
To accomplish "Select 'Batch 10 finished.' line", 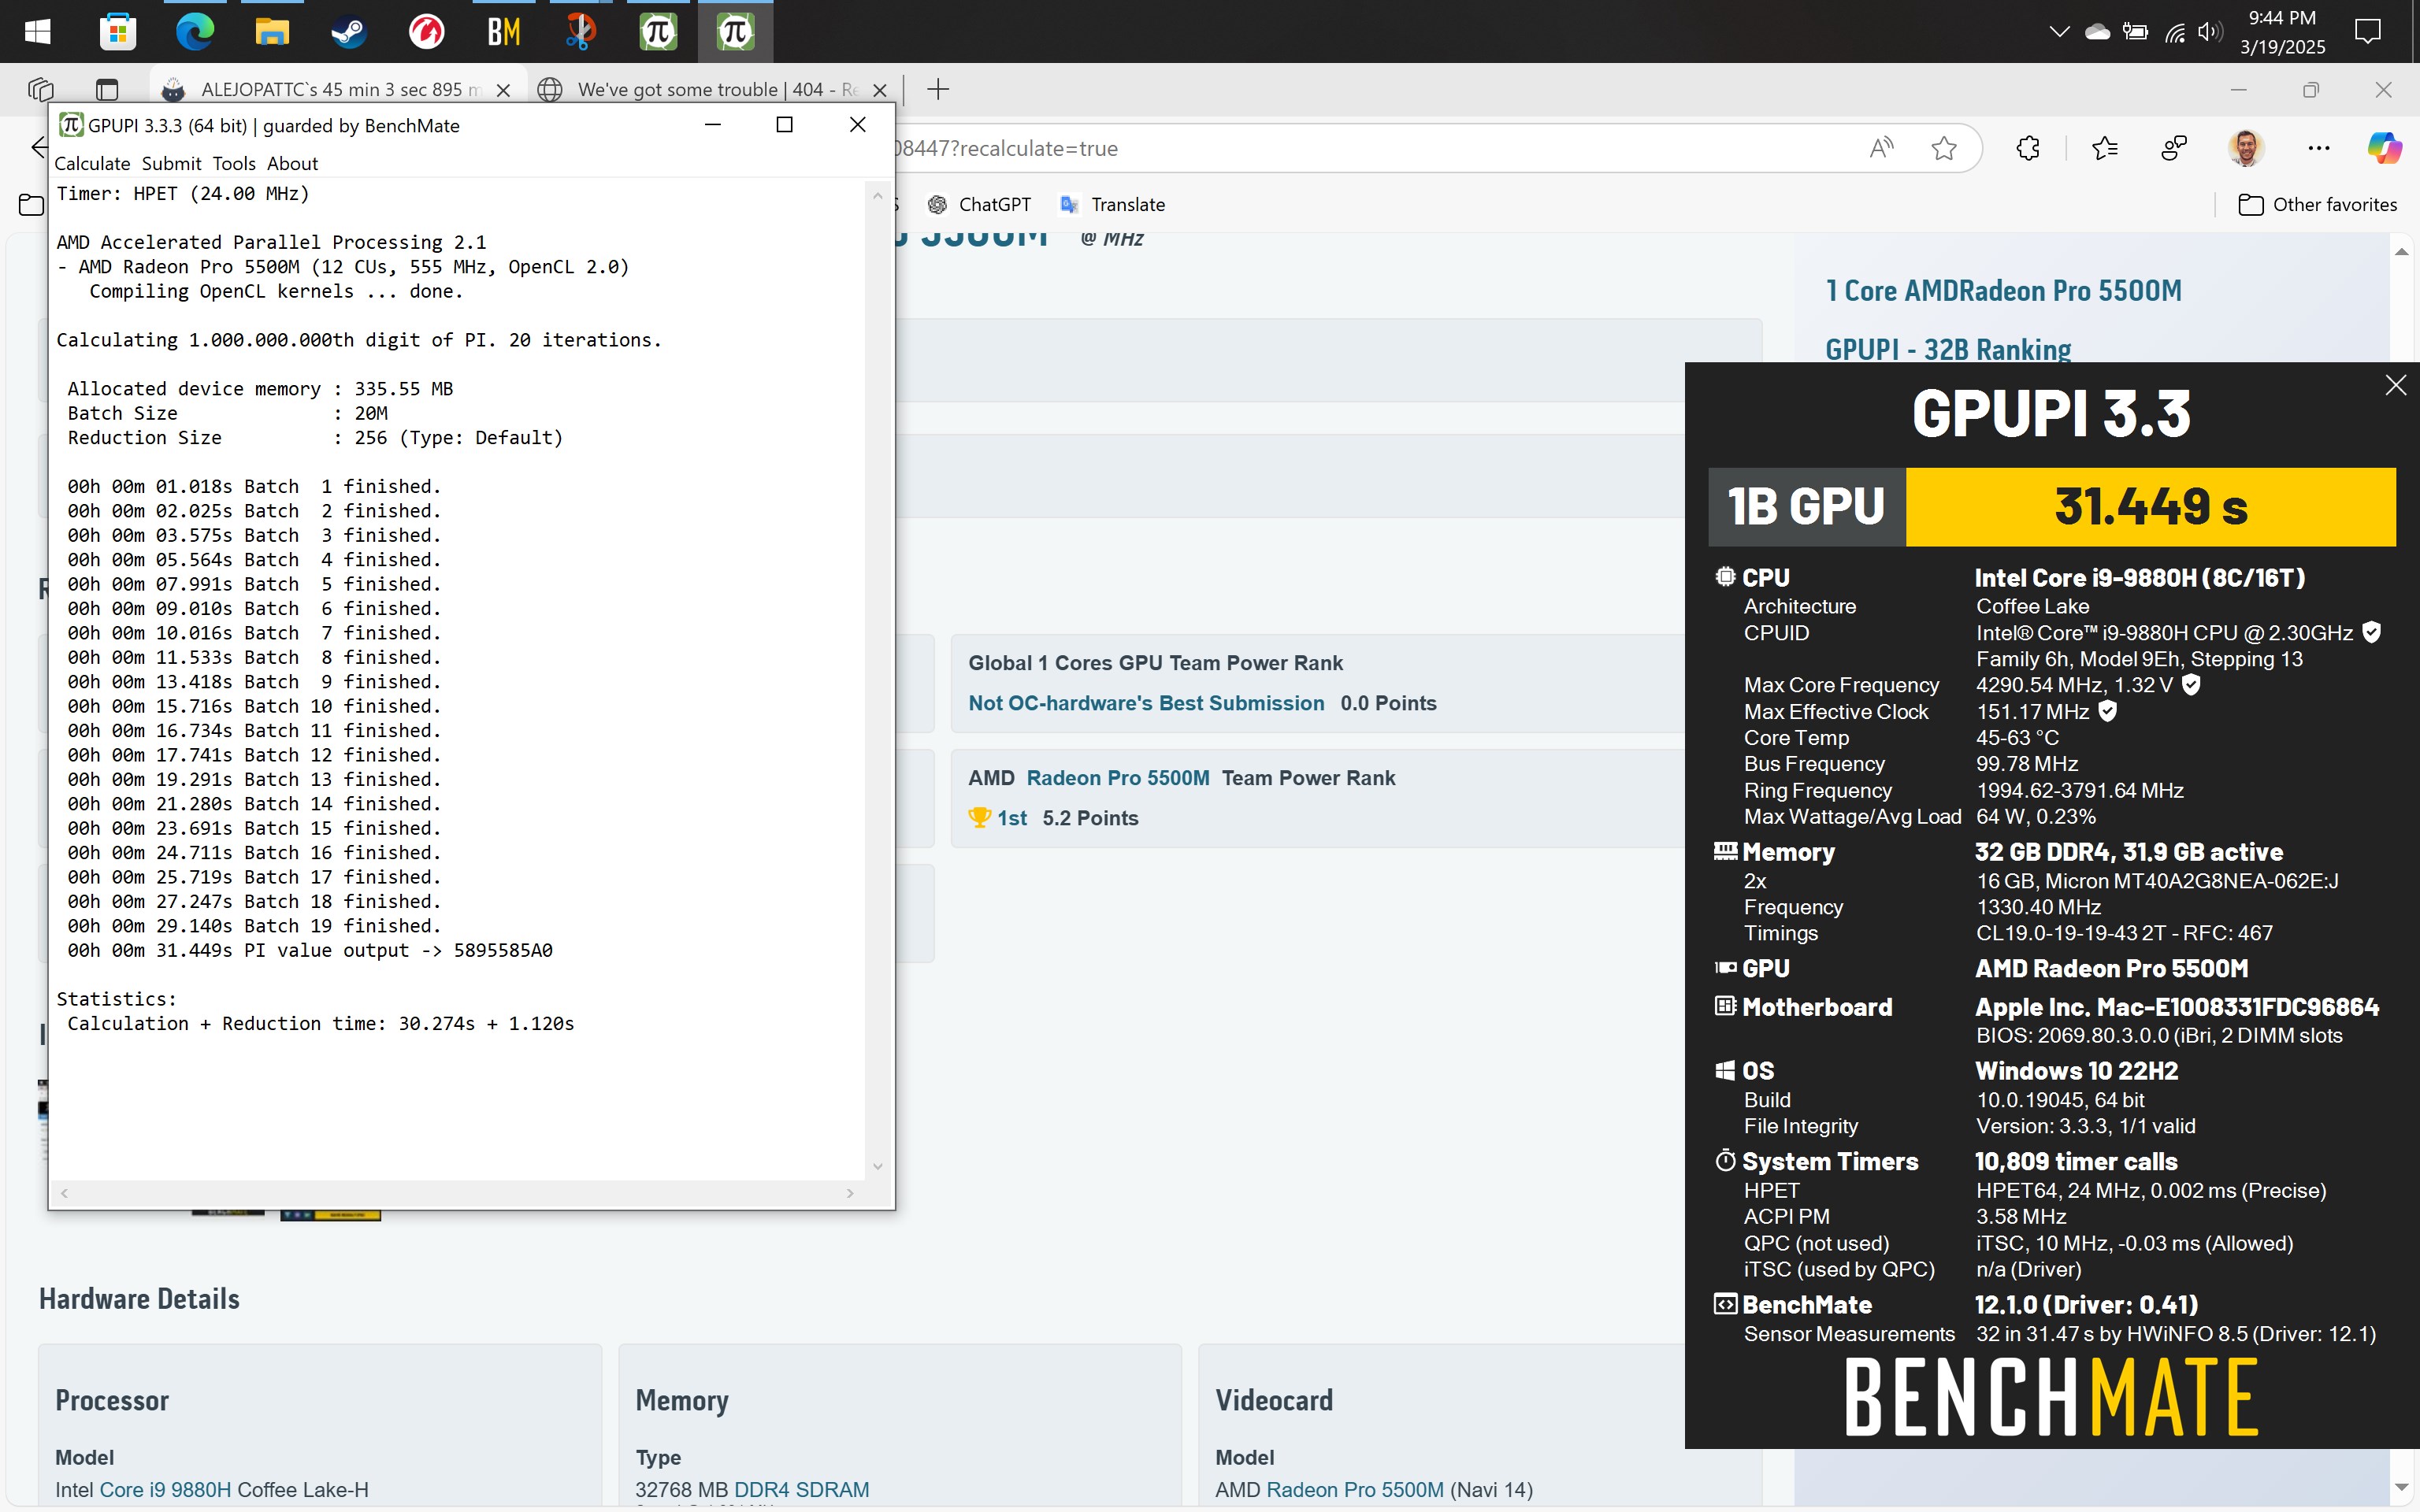I will point(254,706).
